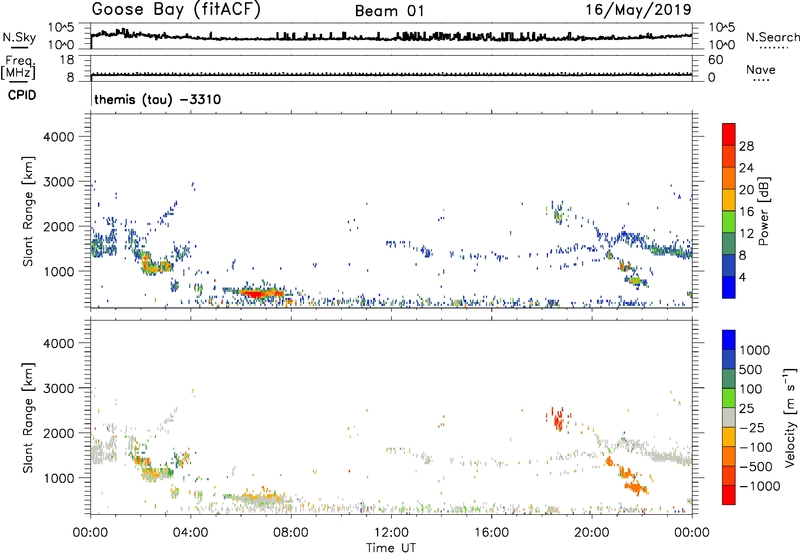This screenshot has height=554, width=800.
Task: Click the 'CPID' label
Action: 22,95
